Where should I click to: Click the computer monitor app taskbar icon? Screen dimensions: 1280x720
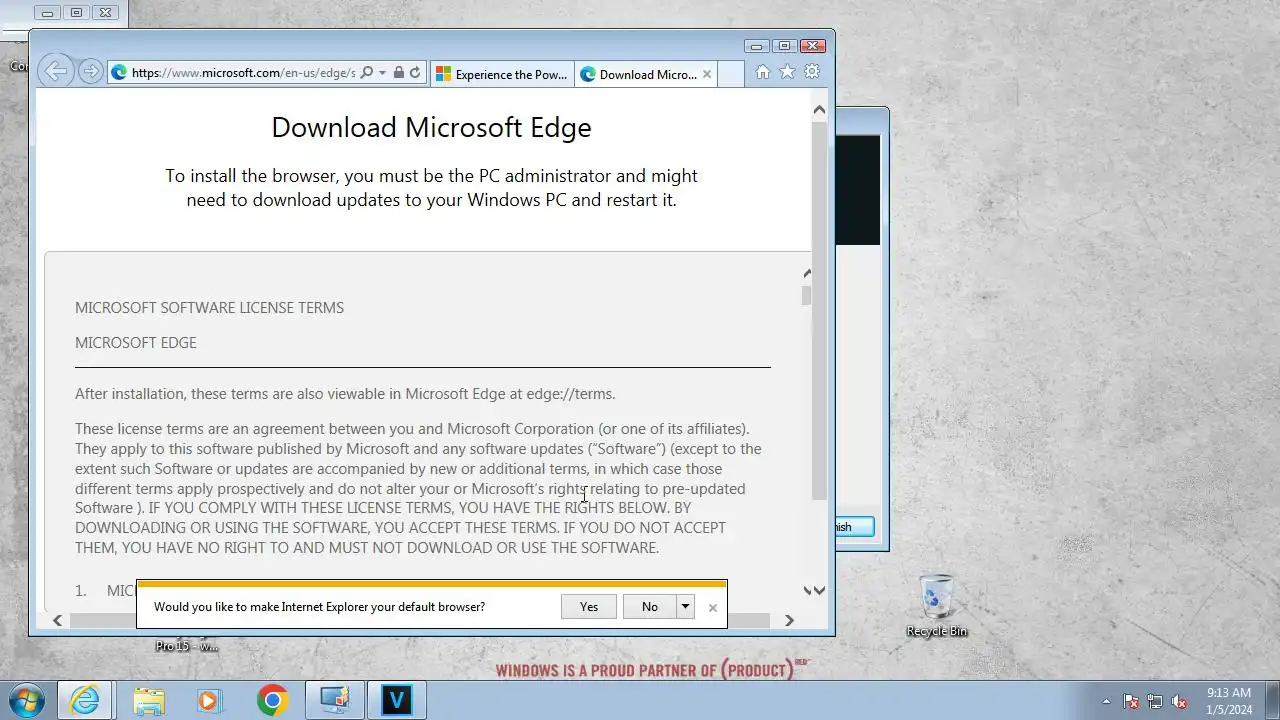tap(334, 700)
